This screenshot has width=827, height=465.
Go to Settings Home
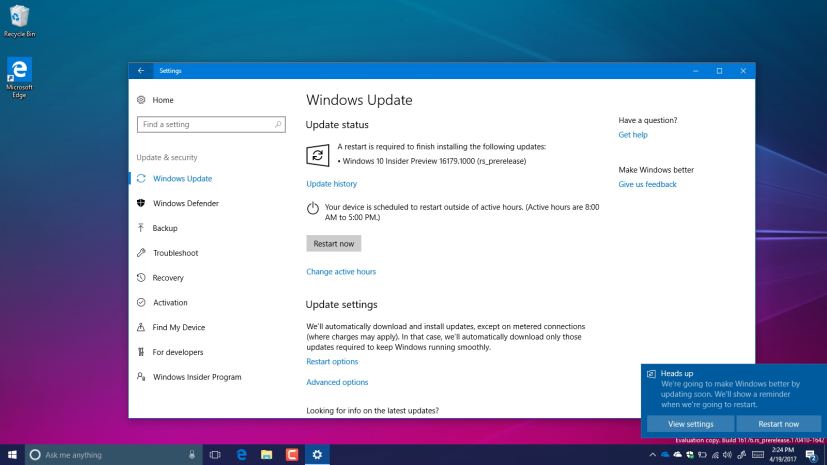pyautogui.click(x=162, y=100)
